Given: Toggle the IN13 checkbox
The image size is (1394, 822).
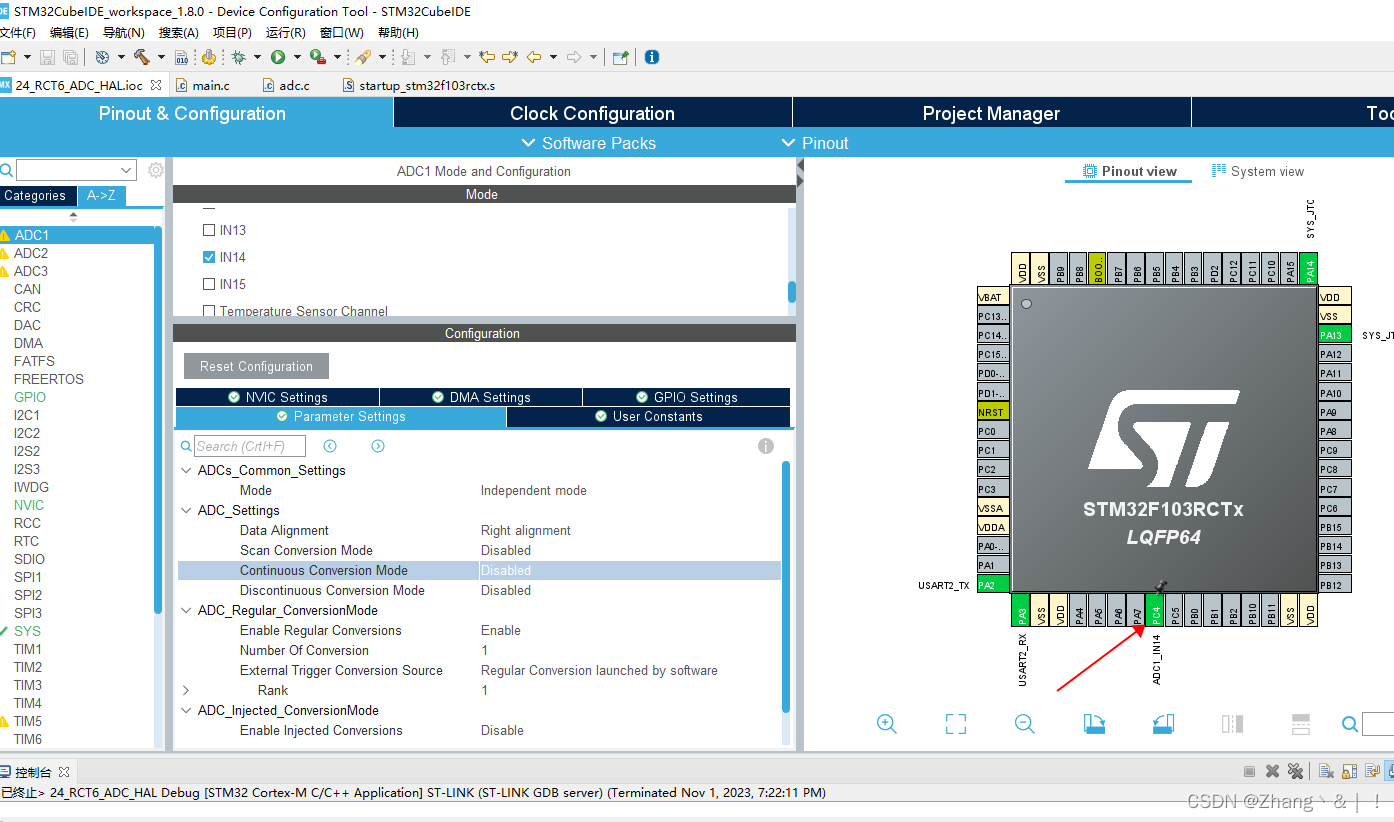Looking at the screenshot, I should (x=209, y=230).
